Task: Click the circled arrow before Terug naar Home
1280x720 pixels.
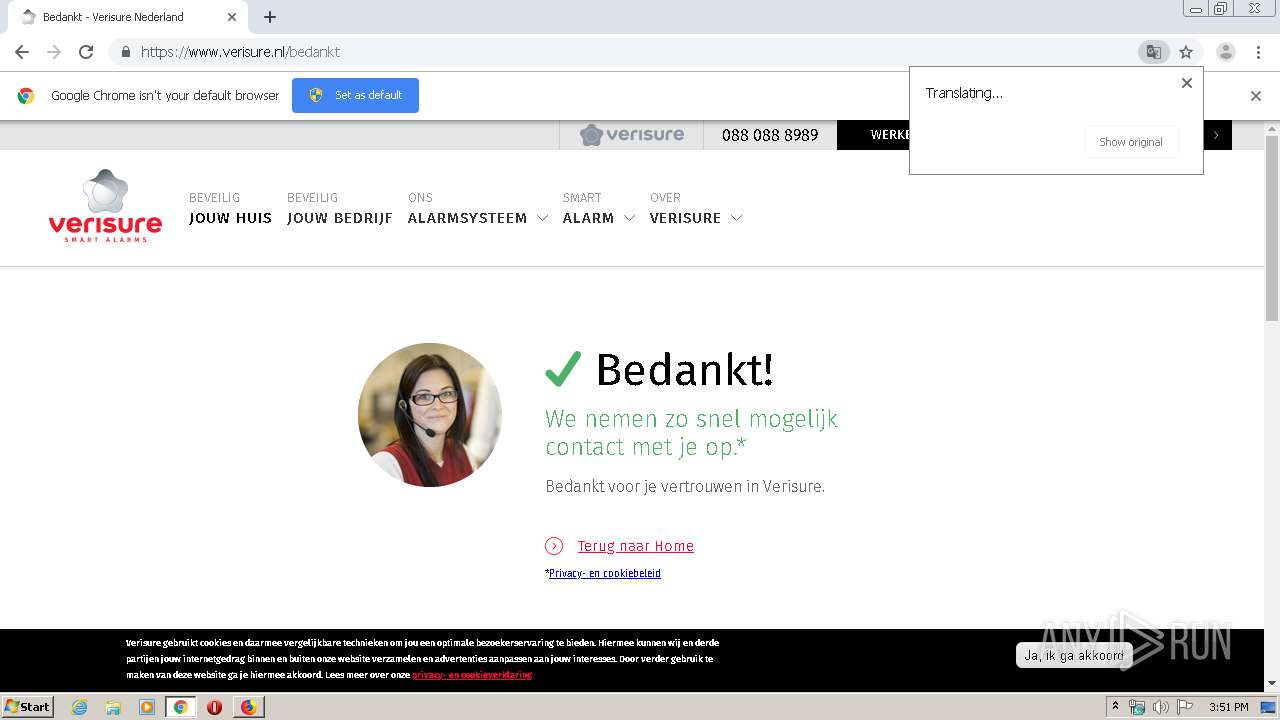Action: pyautogui.click(x=554, y=546)
